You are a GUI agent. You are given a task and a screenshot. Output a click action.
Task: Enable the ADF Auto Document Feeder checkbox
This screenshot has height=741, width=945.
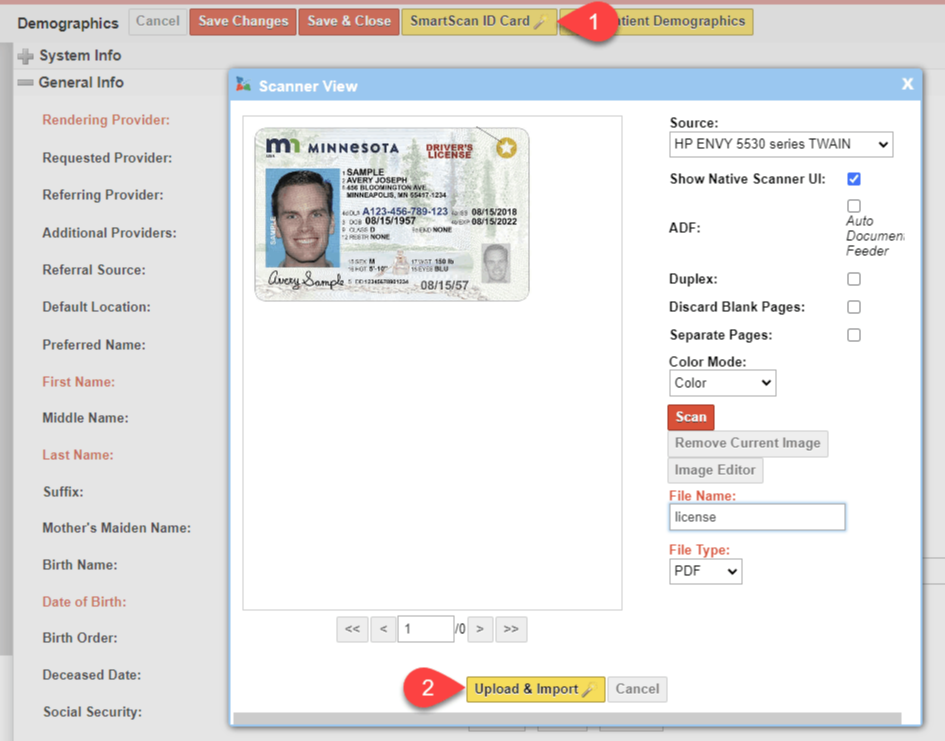pyautogui.click(x=853, y=205)
